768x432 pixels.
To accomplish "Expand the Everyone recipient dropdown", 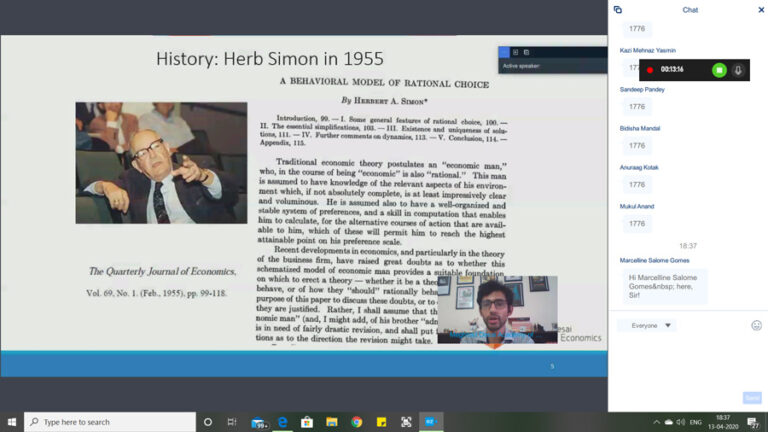I will pos(647,325).
